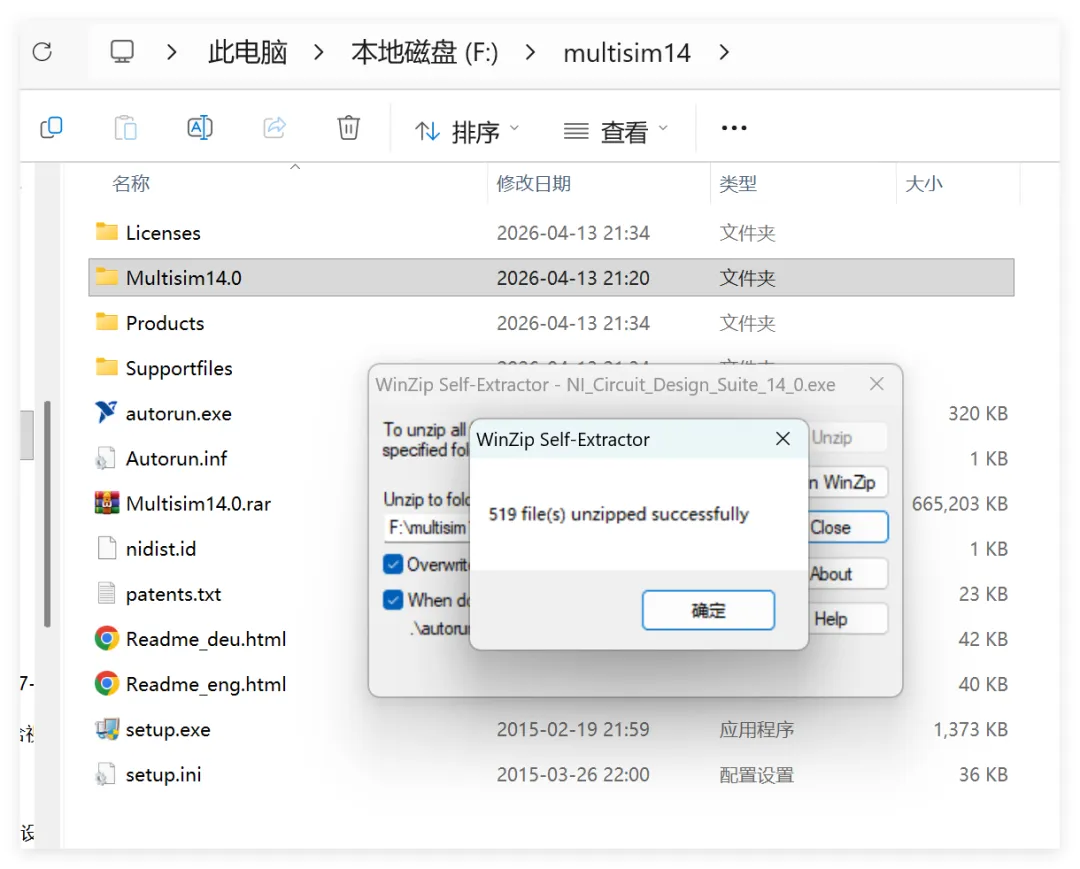Viewport: 1080px width, 869px height.
Task: Click the 配置设置 type for setup.ini
Action: pyautogui.click(x=756, y=775)
